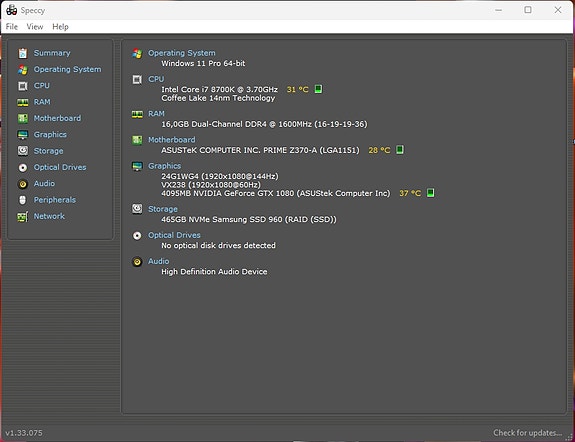This screenshot has width=575, height=442.
Task: Open the View menu
Action: 35,27
